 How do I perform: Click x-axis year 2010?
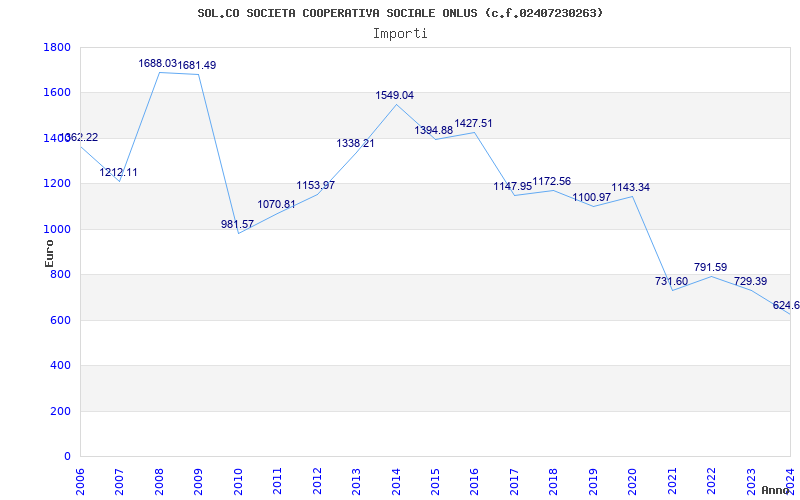pyautogui.click(x=238, y=481)
